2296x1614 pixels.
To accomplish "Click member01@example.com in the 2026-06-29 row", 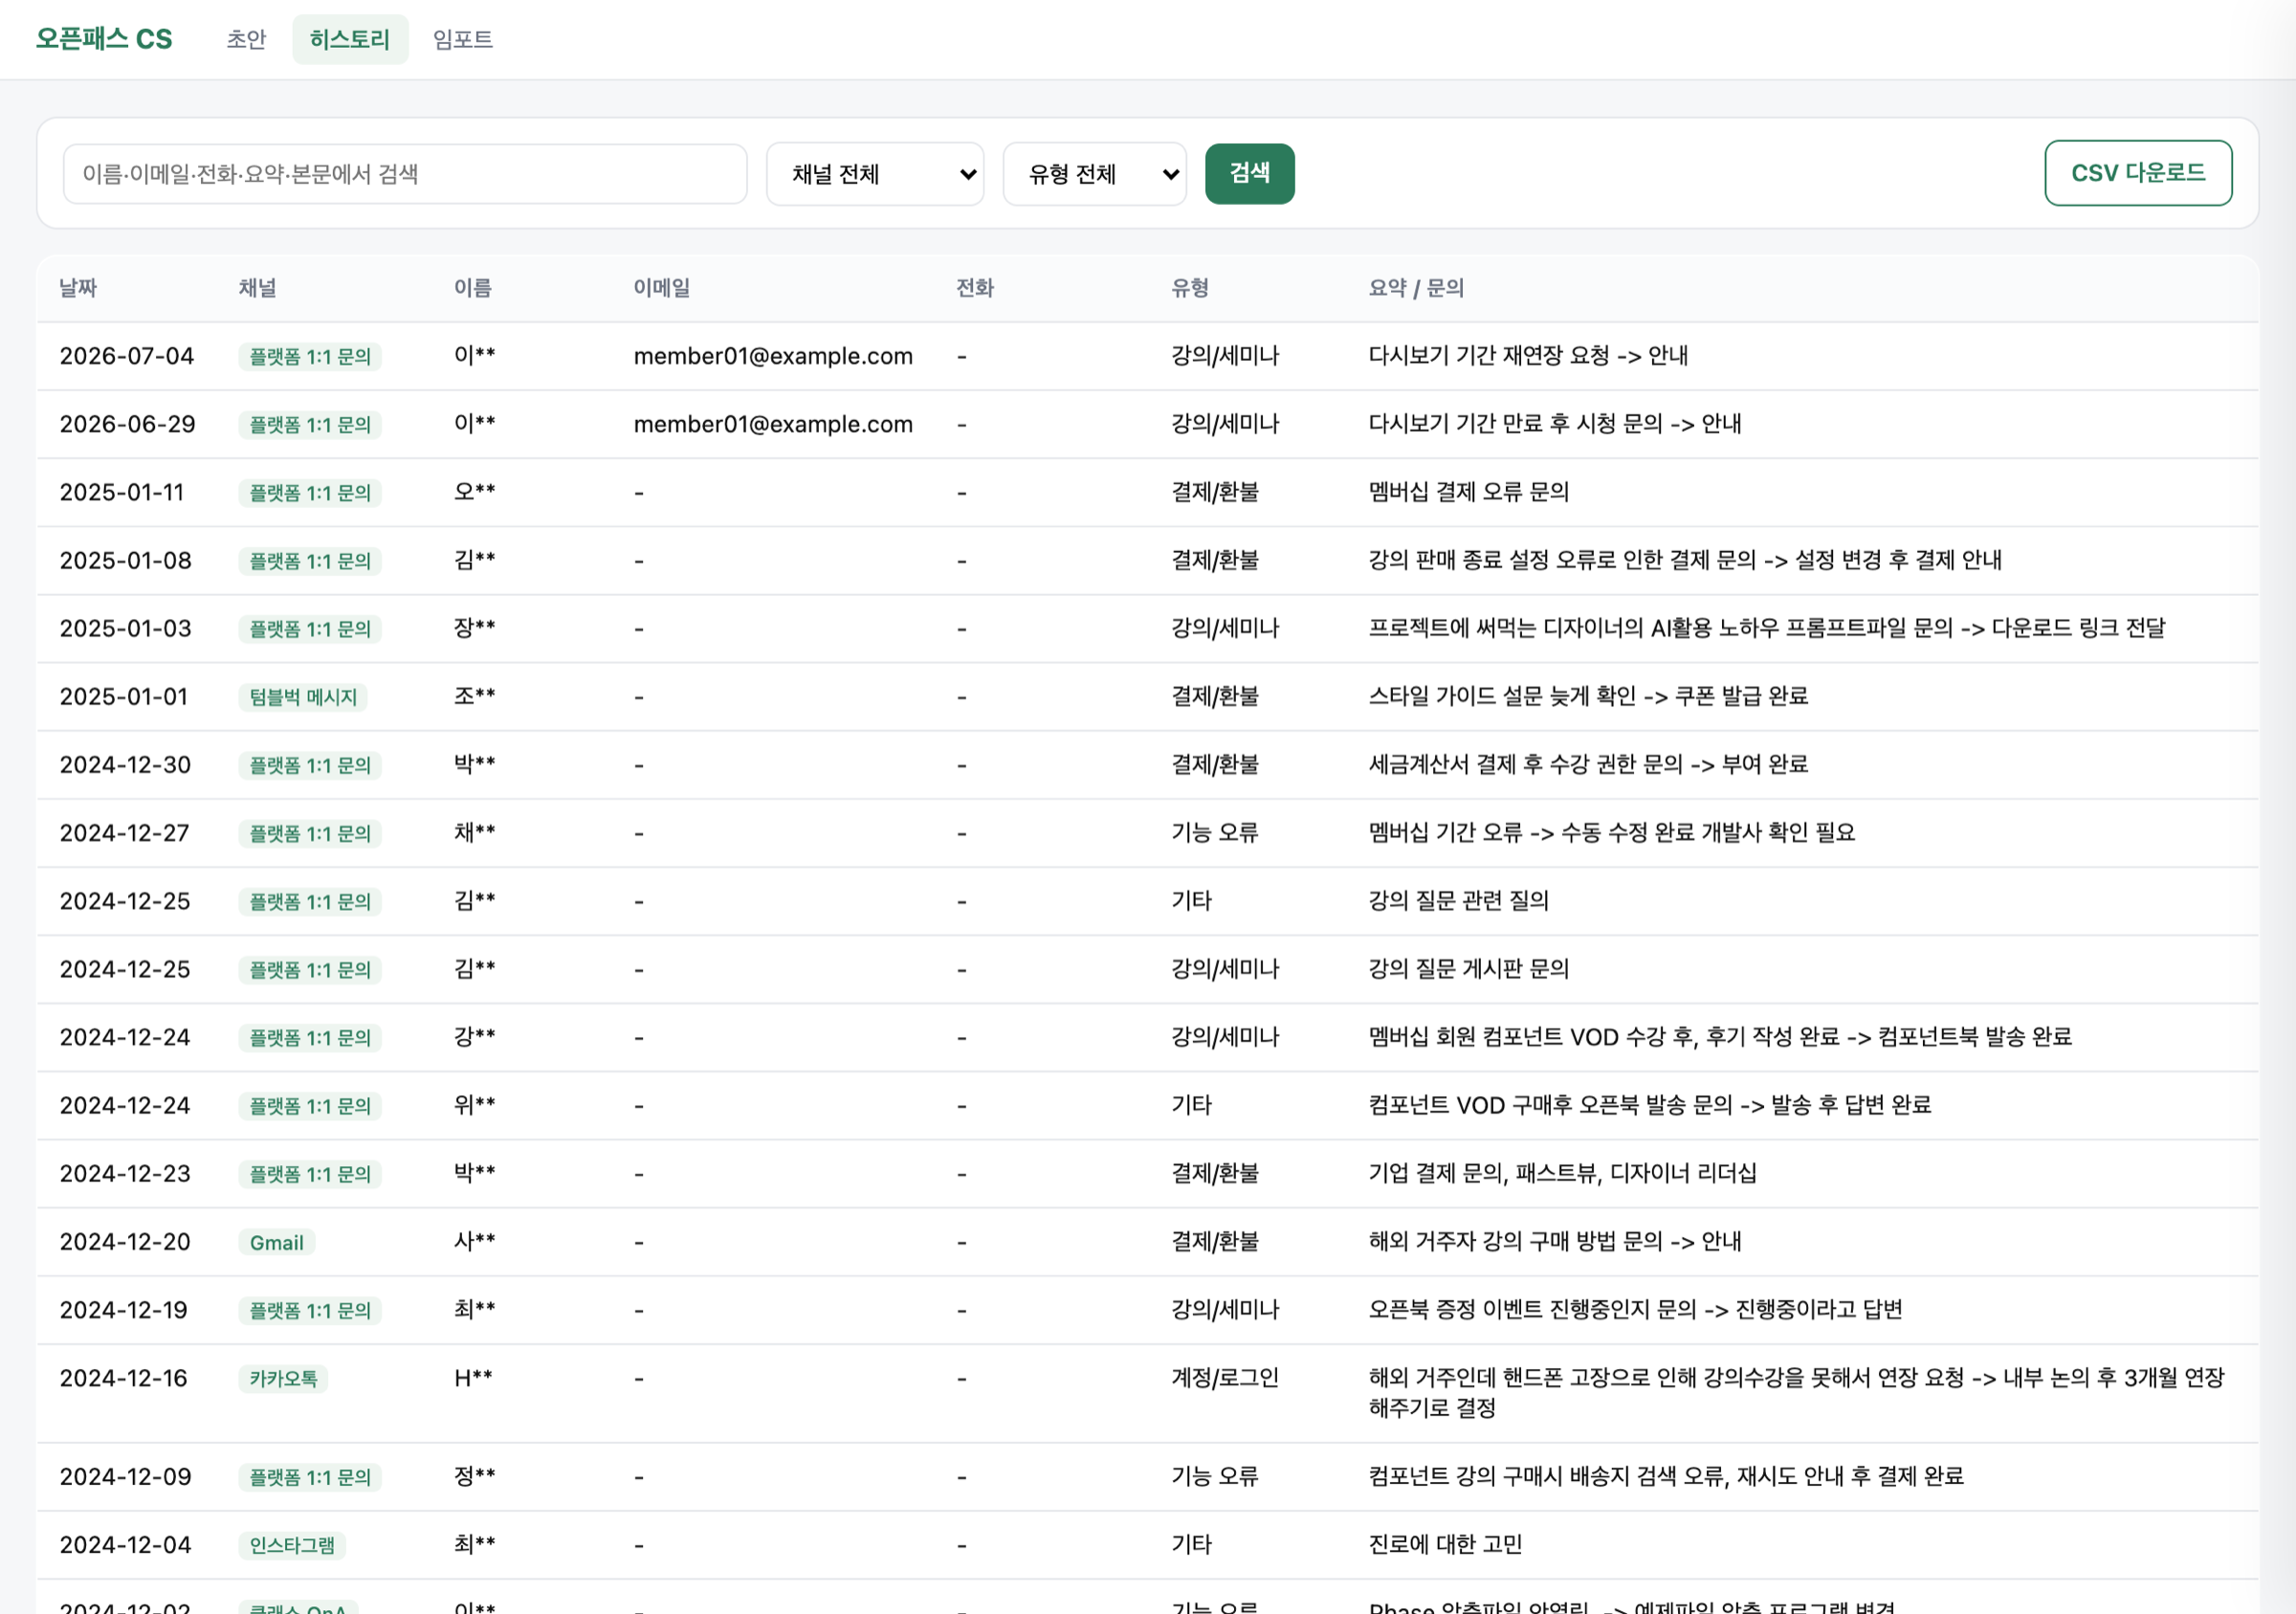I will pos(773,424).
